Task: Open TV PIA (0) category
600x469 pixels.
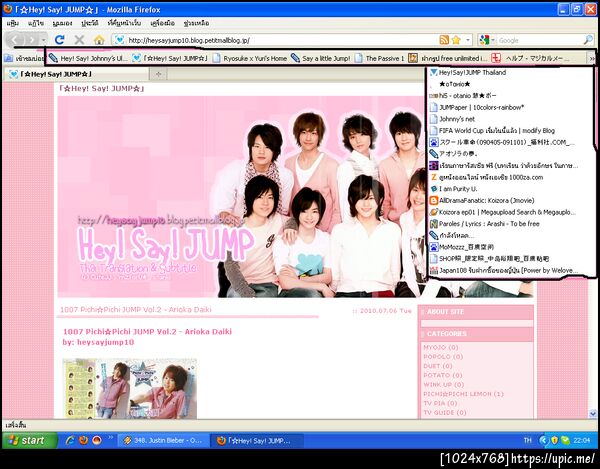Action: click(440, 403)
